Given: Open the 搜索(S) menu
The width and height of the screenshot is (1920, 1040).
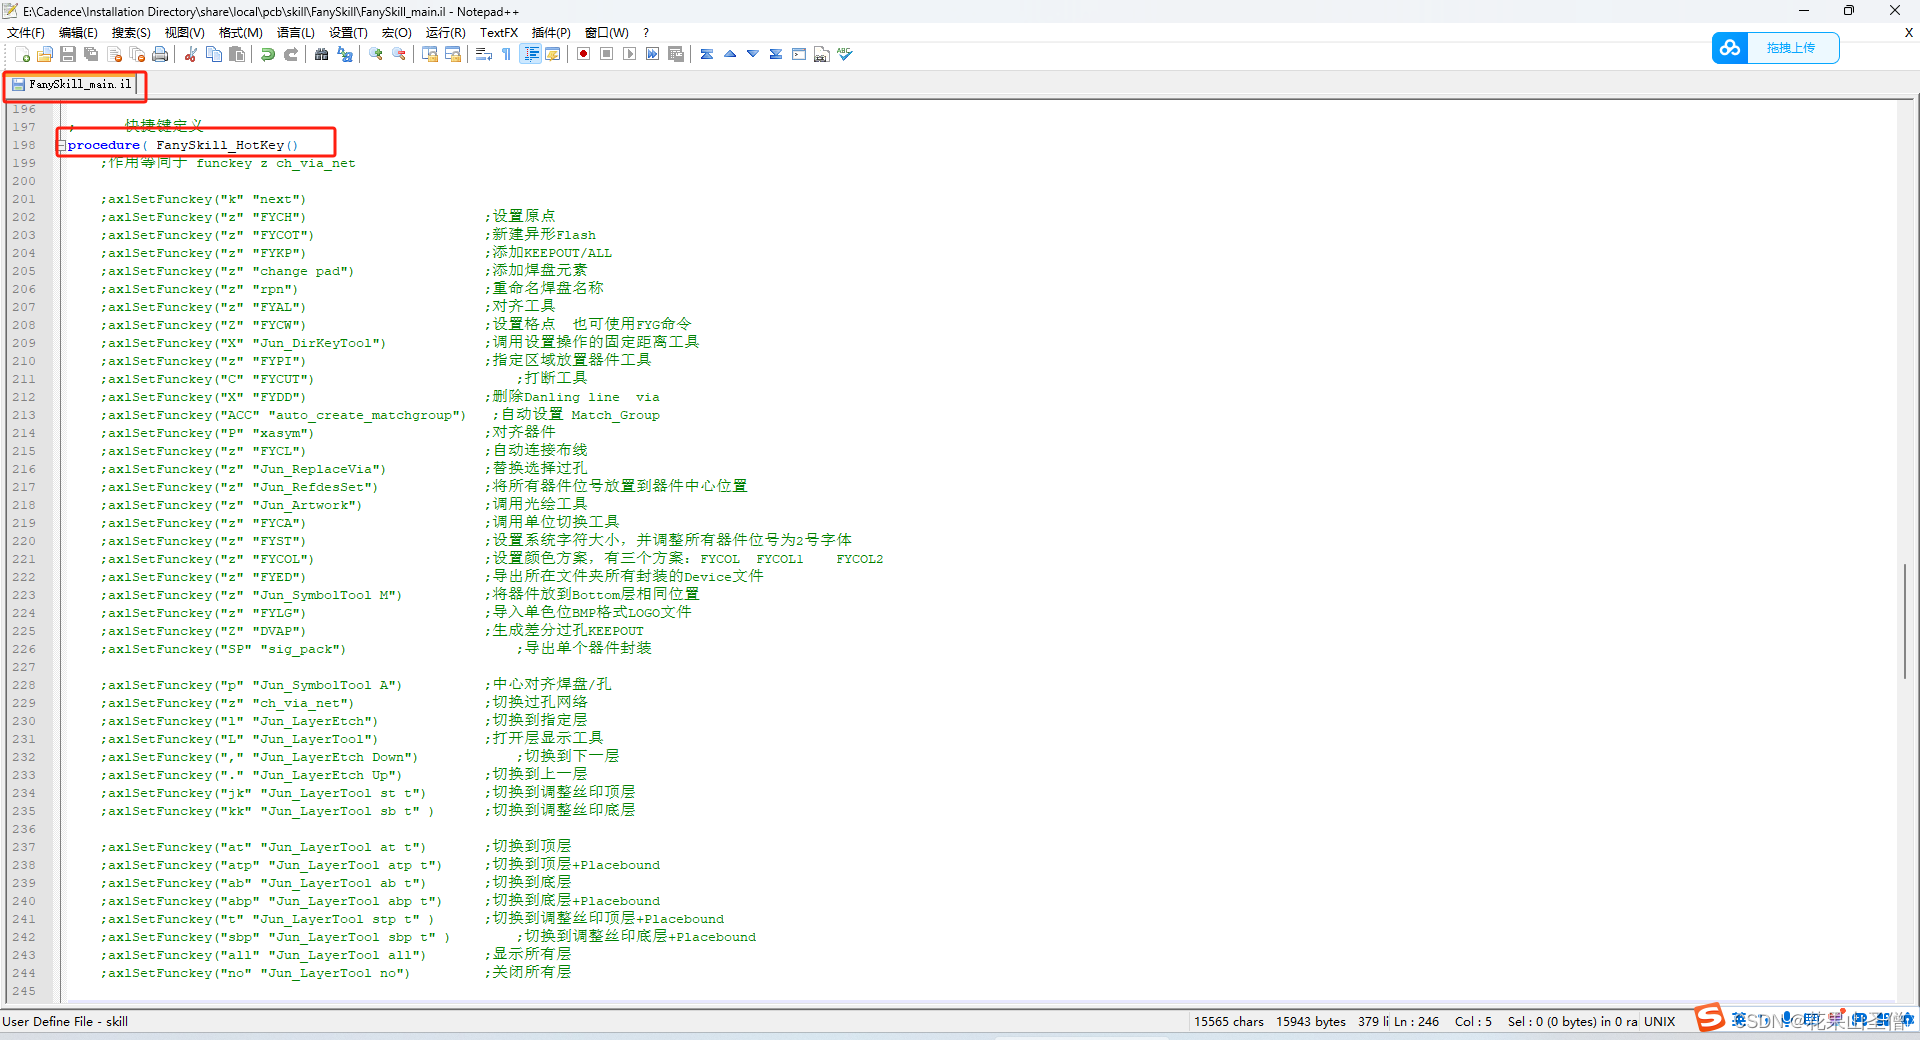Looking at the screenshot, I should click(x=131, y=33).
